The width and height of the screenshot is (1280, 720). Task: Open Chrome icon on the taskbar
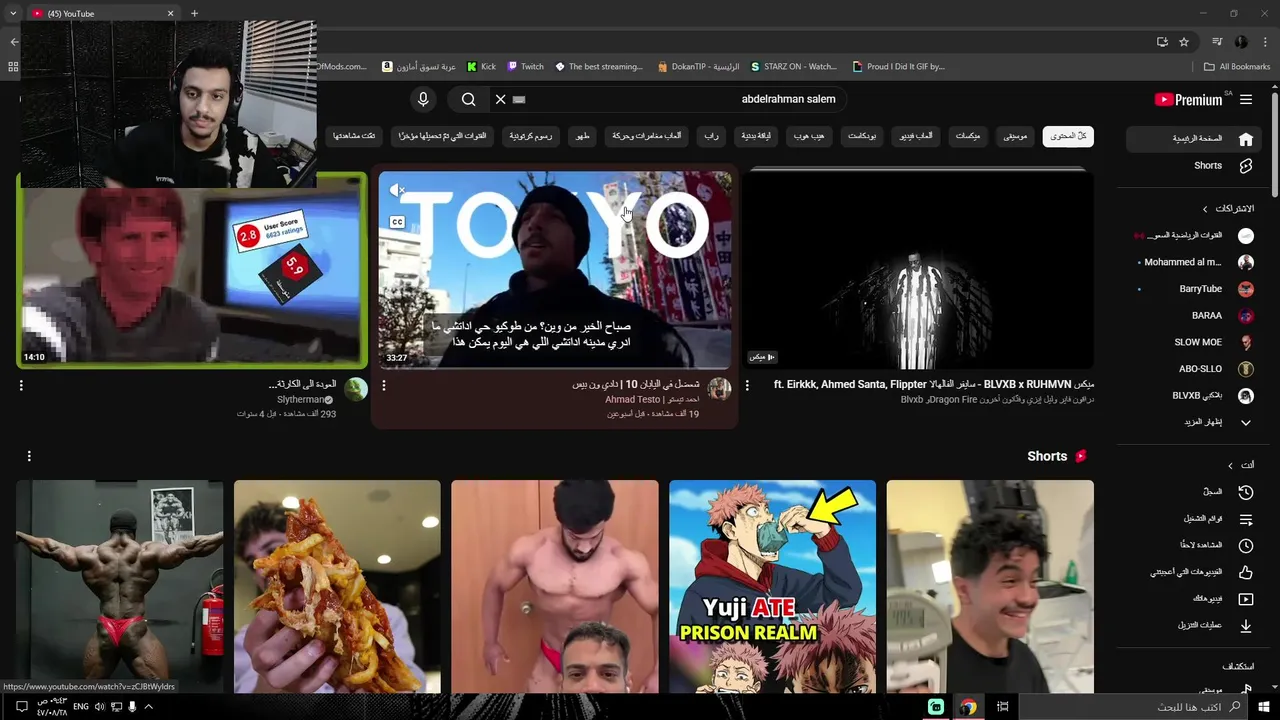point(968,707)
